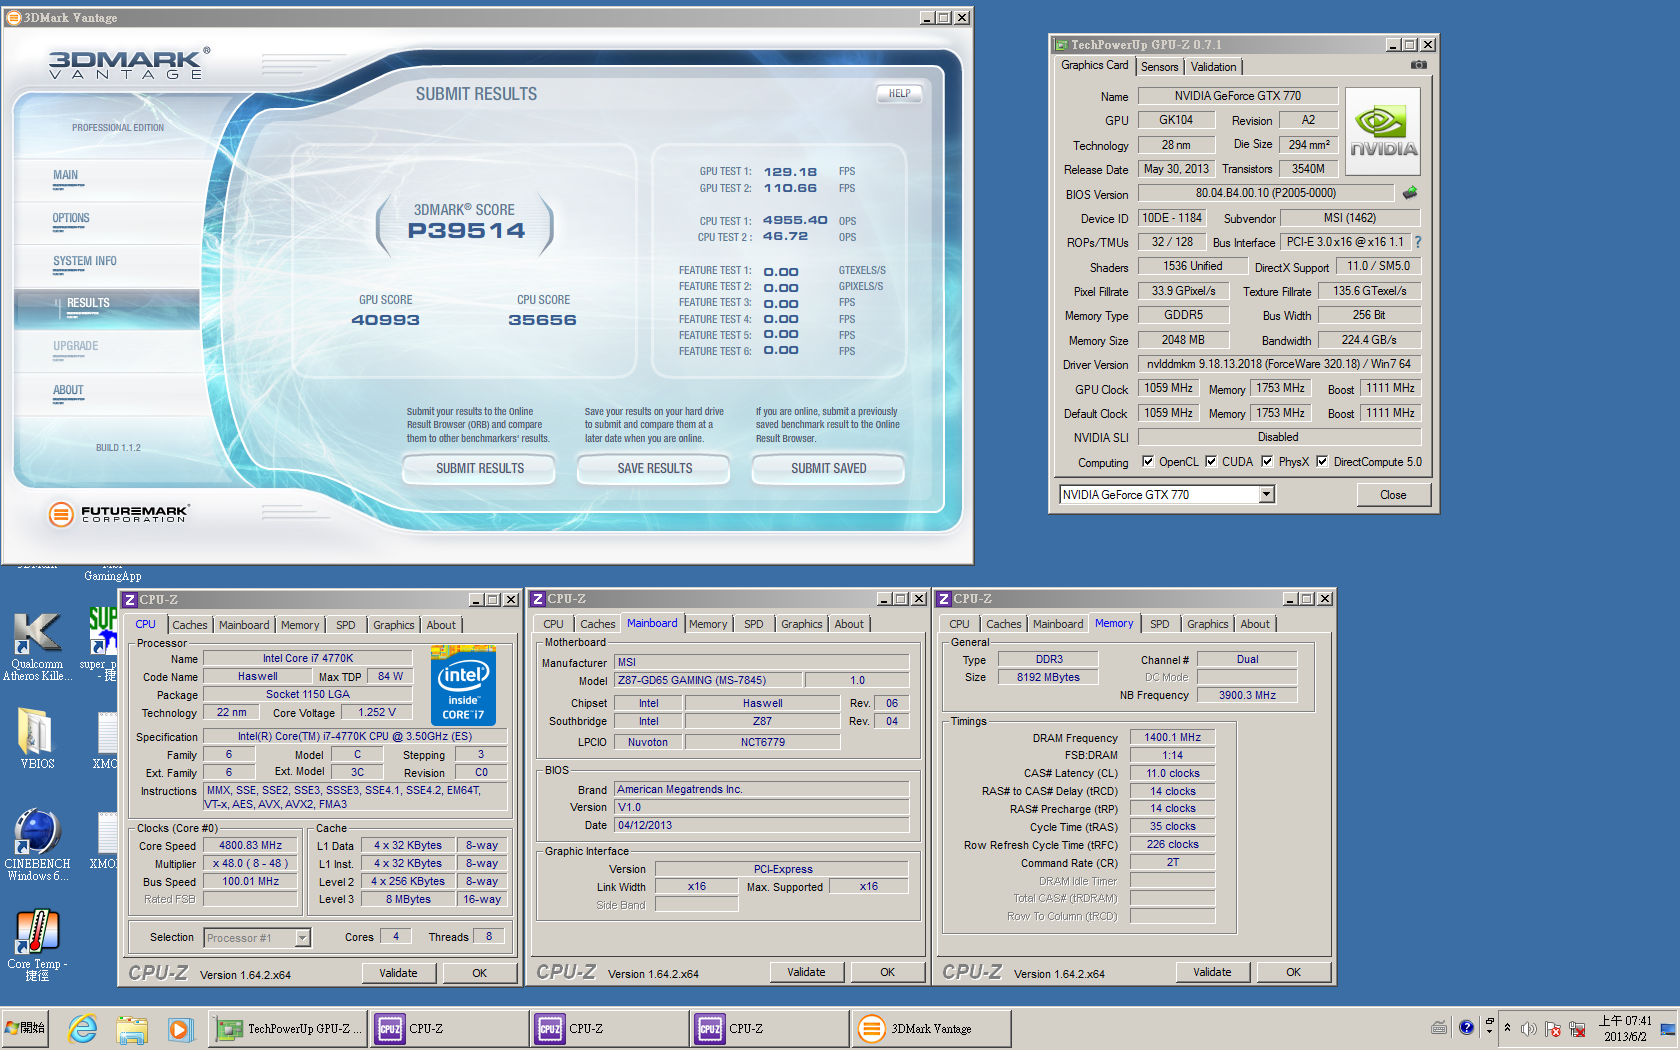Open the Processor #1 selection dropdown

coord(302,937)
